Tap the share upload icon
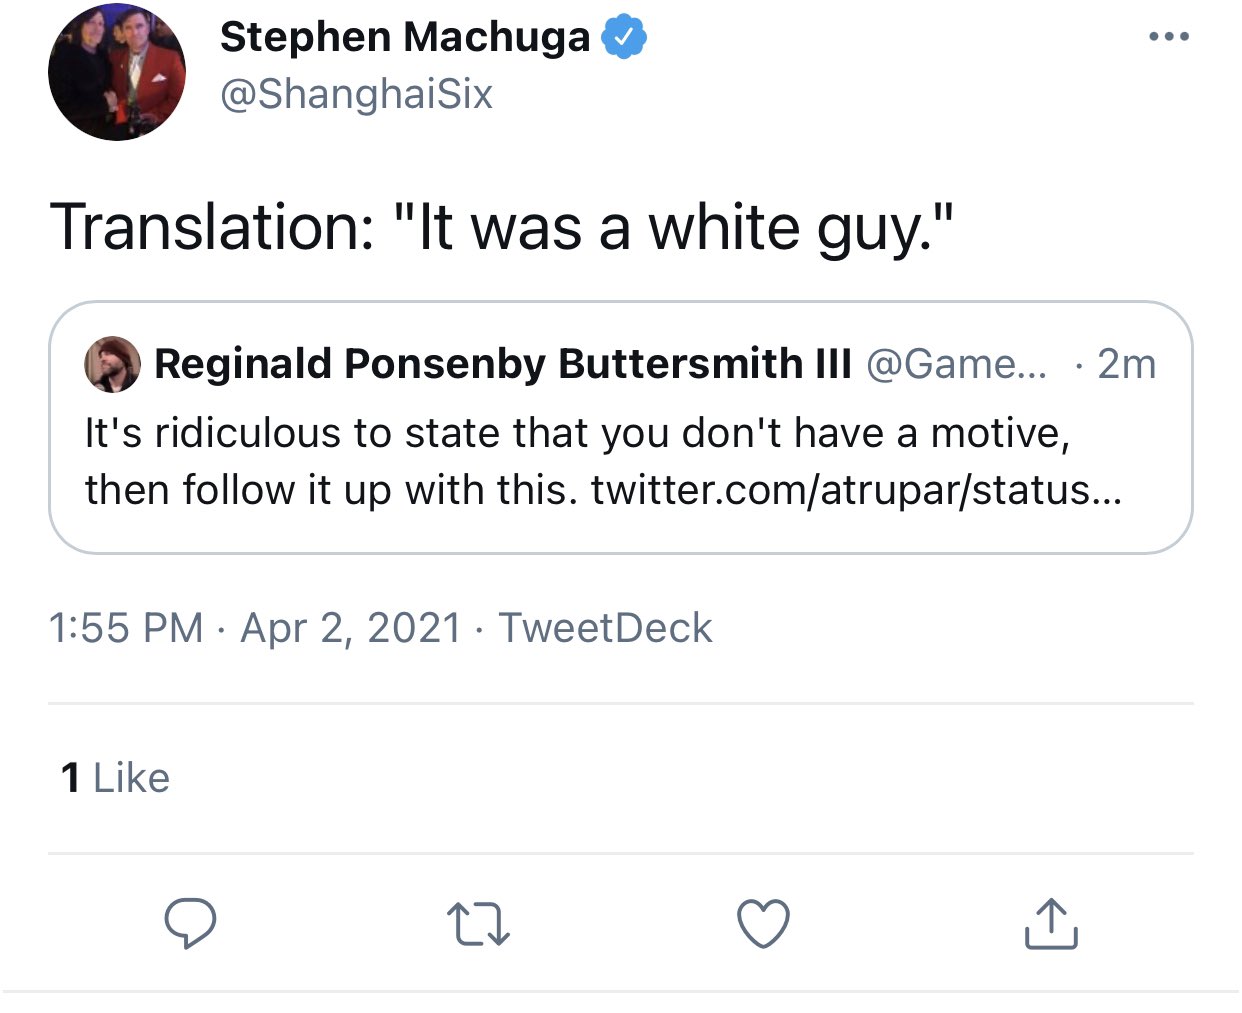The image size is (1242, 1013). 1050,922
